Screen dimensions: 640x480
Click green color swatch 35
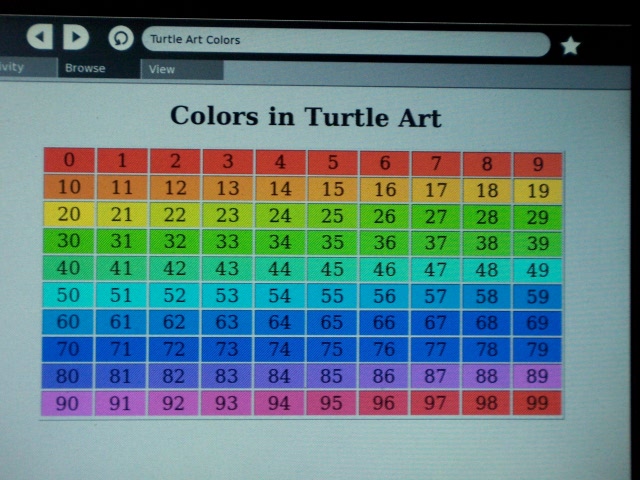pos(333,242)
